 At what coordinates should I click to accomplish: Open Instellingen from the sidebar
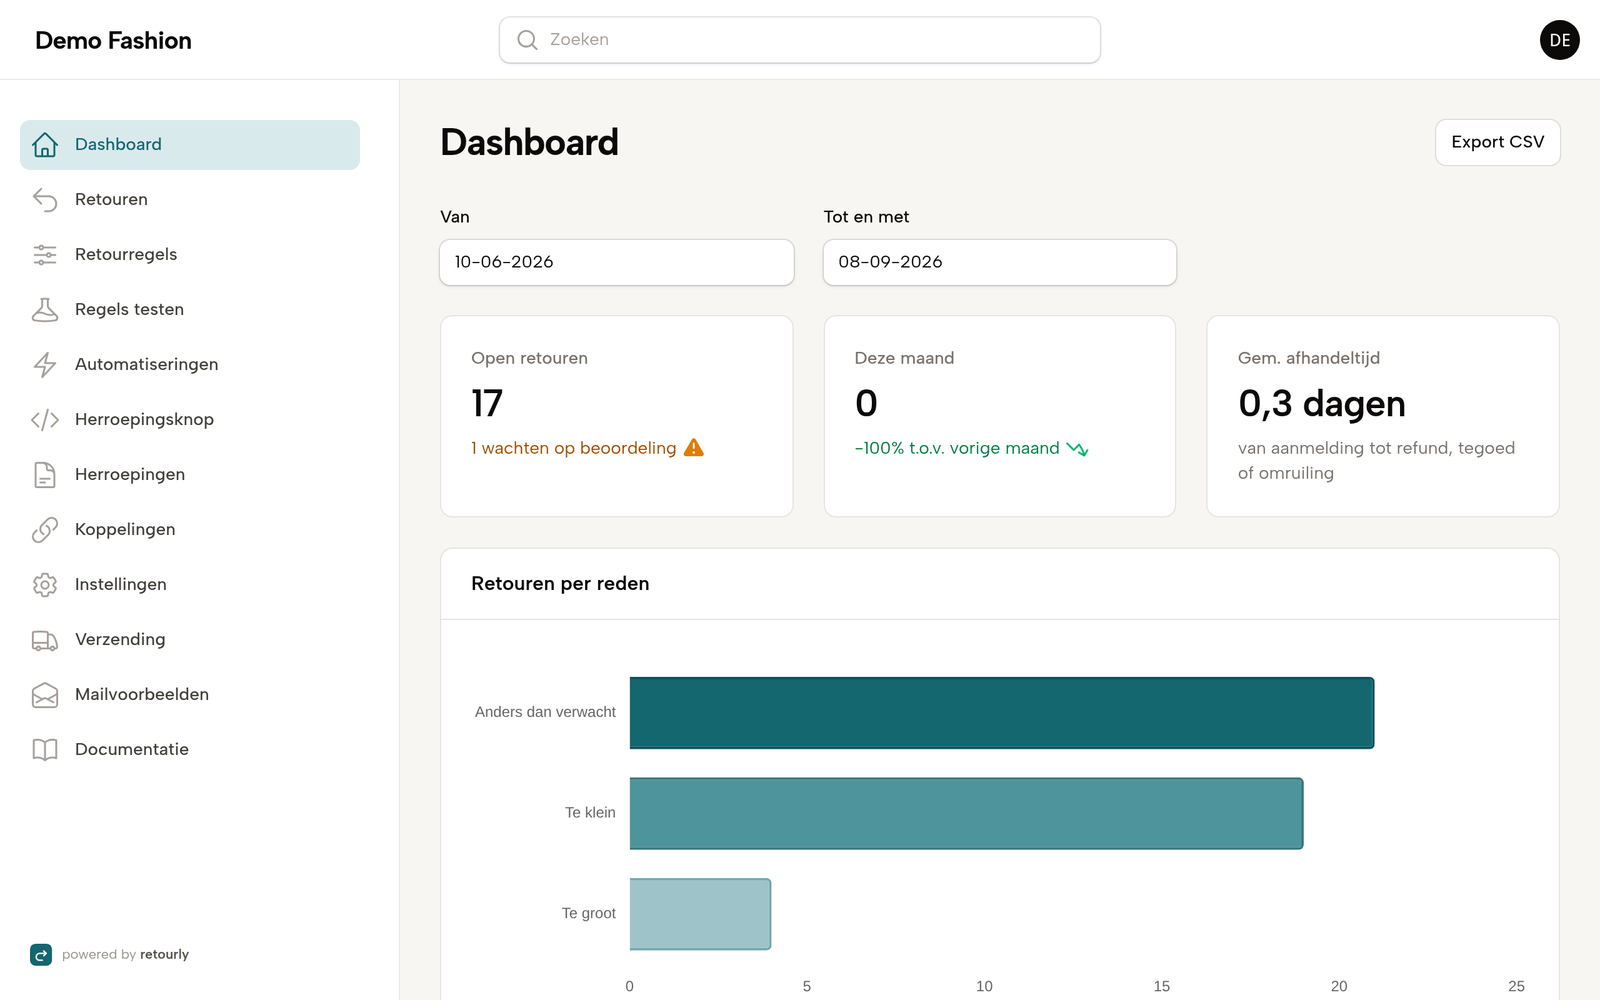(x=190, y=585)
